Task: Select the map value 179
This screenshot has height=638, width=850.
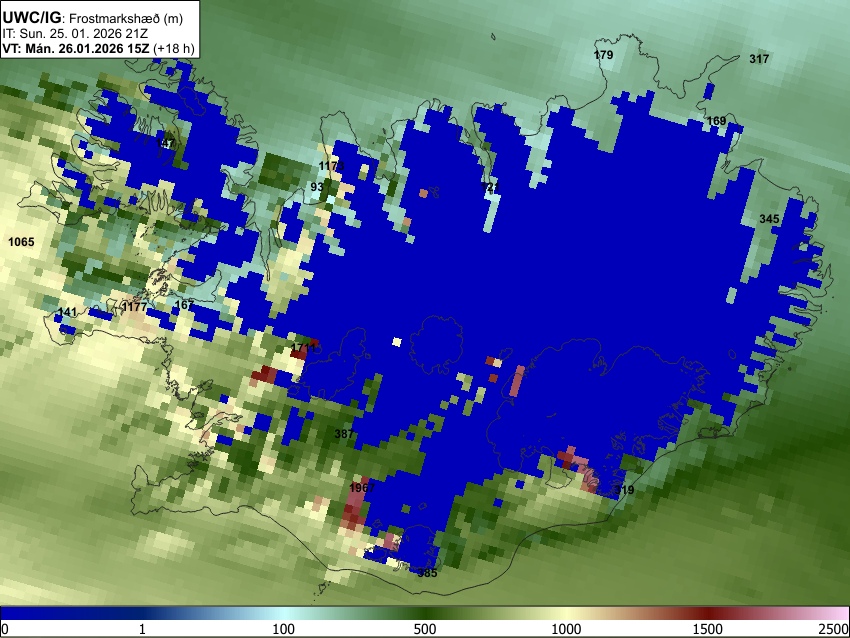Action: coord(603,55)
